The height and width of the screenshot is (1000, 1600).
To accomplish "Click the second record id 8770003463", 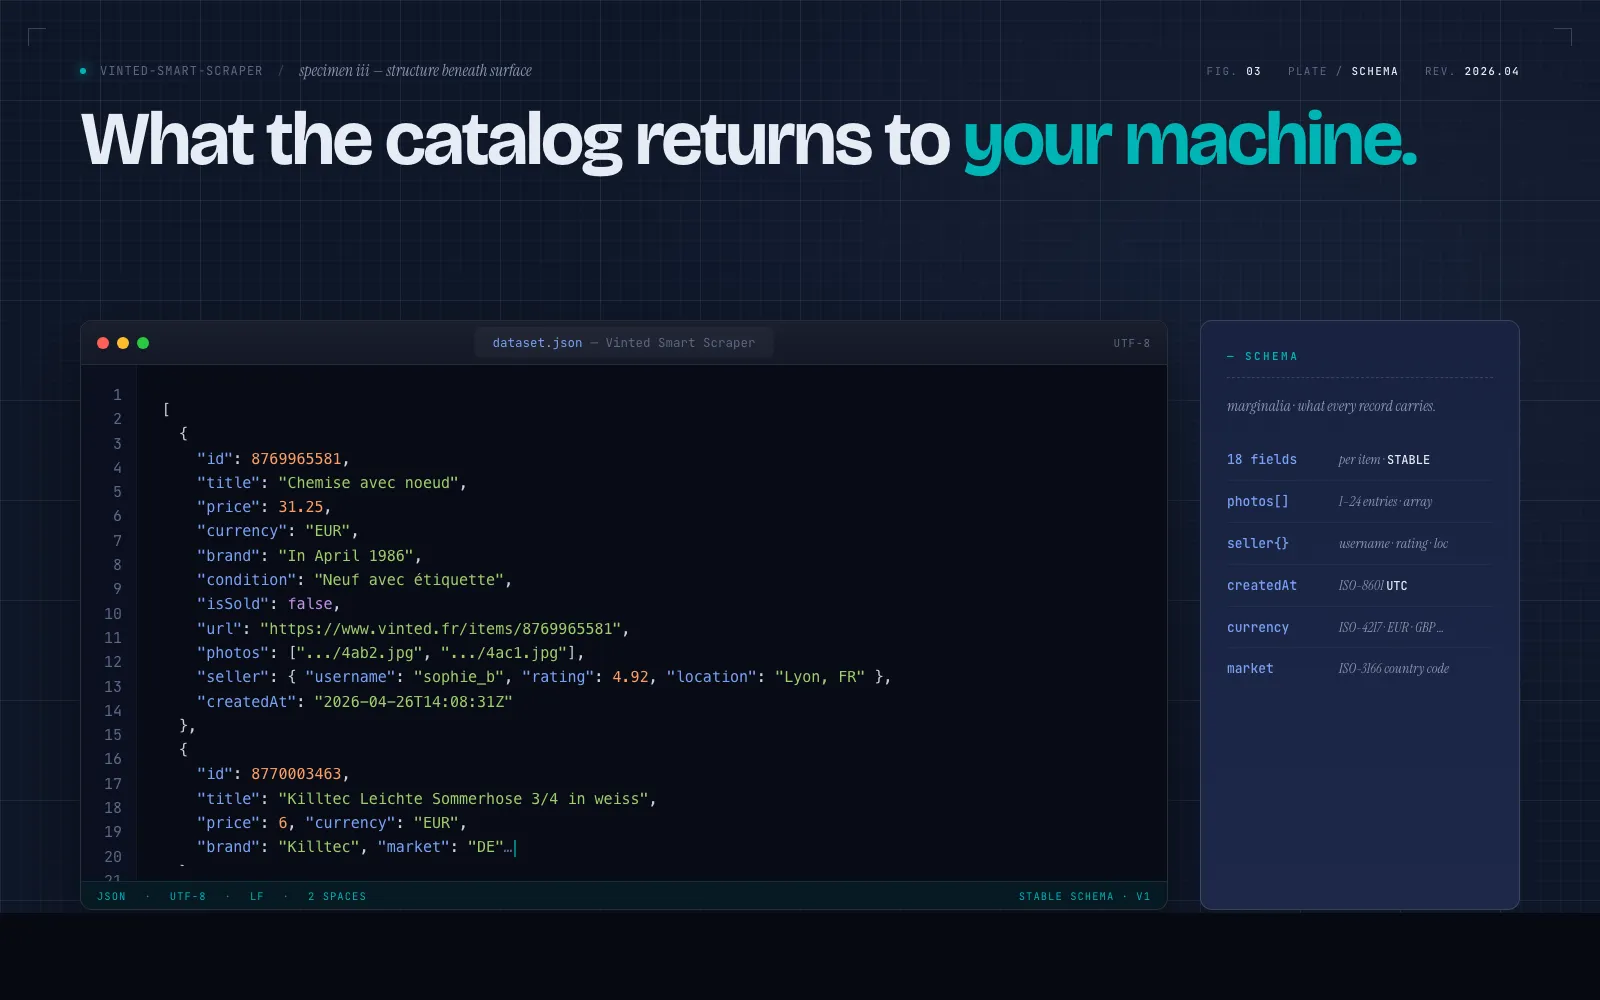I will pos(296,774).
